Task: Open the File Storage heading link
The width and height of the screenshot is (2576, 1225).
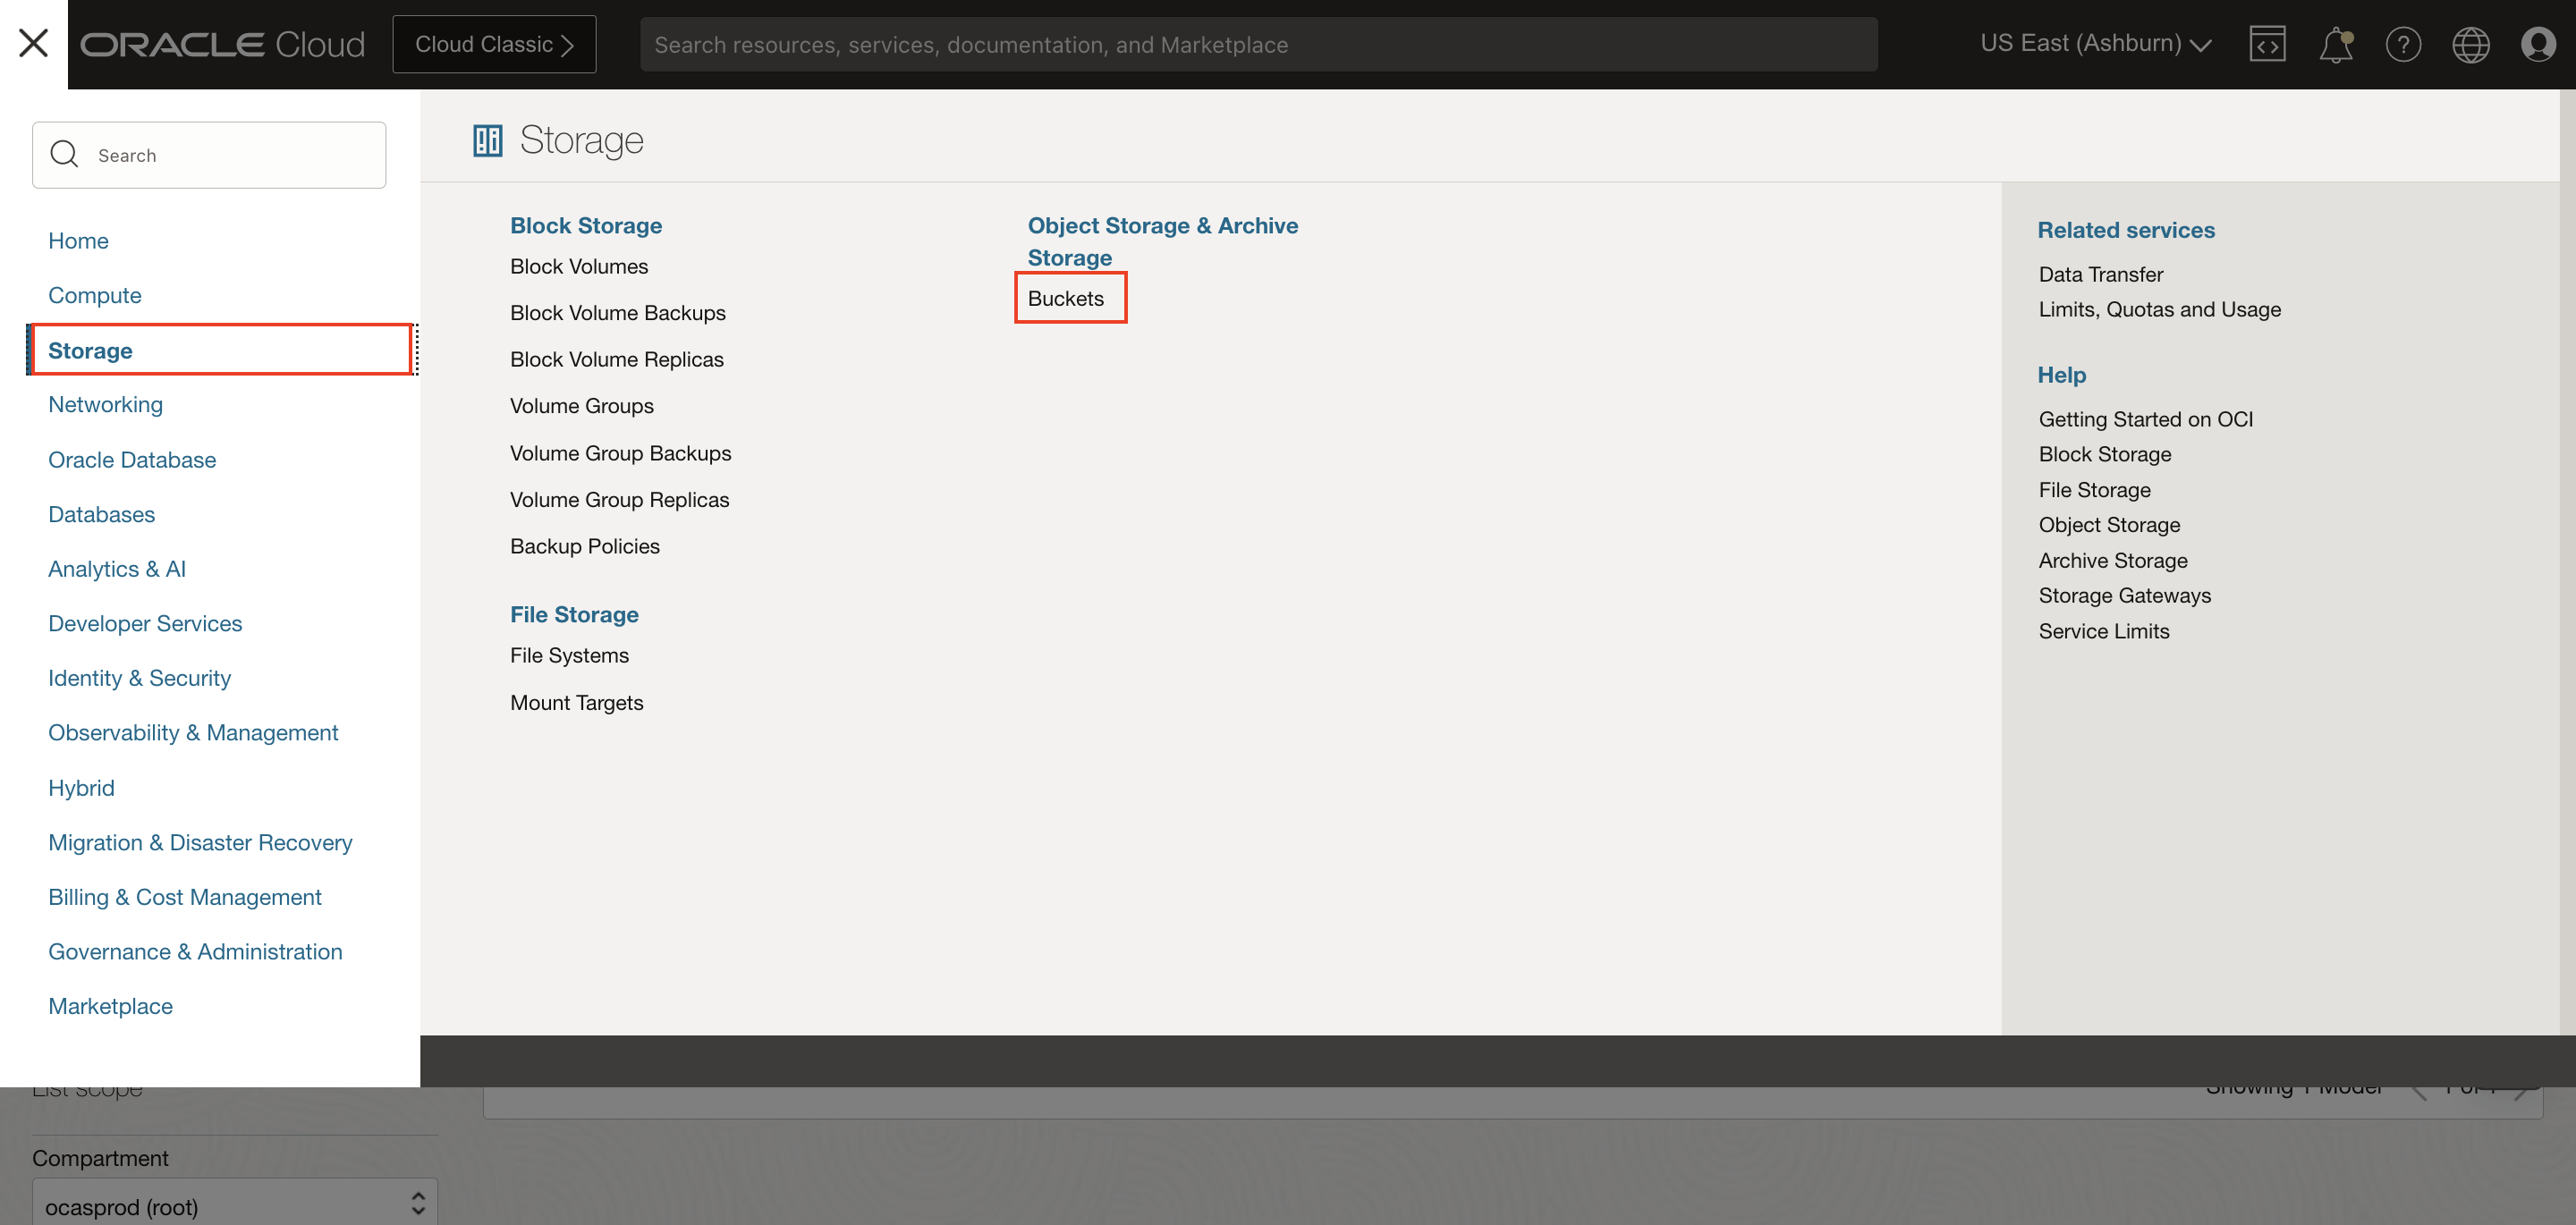Action: pos(574,614)
